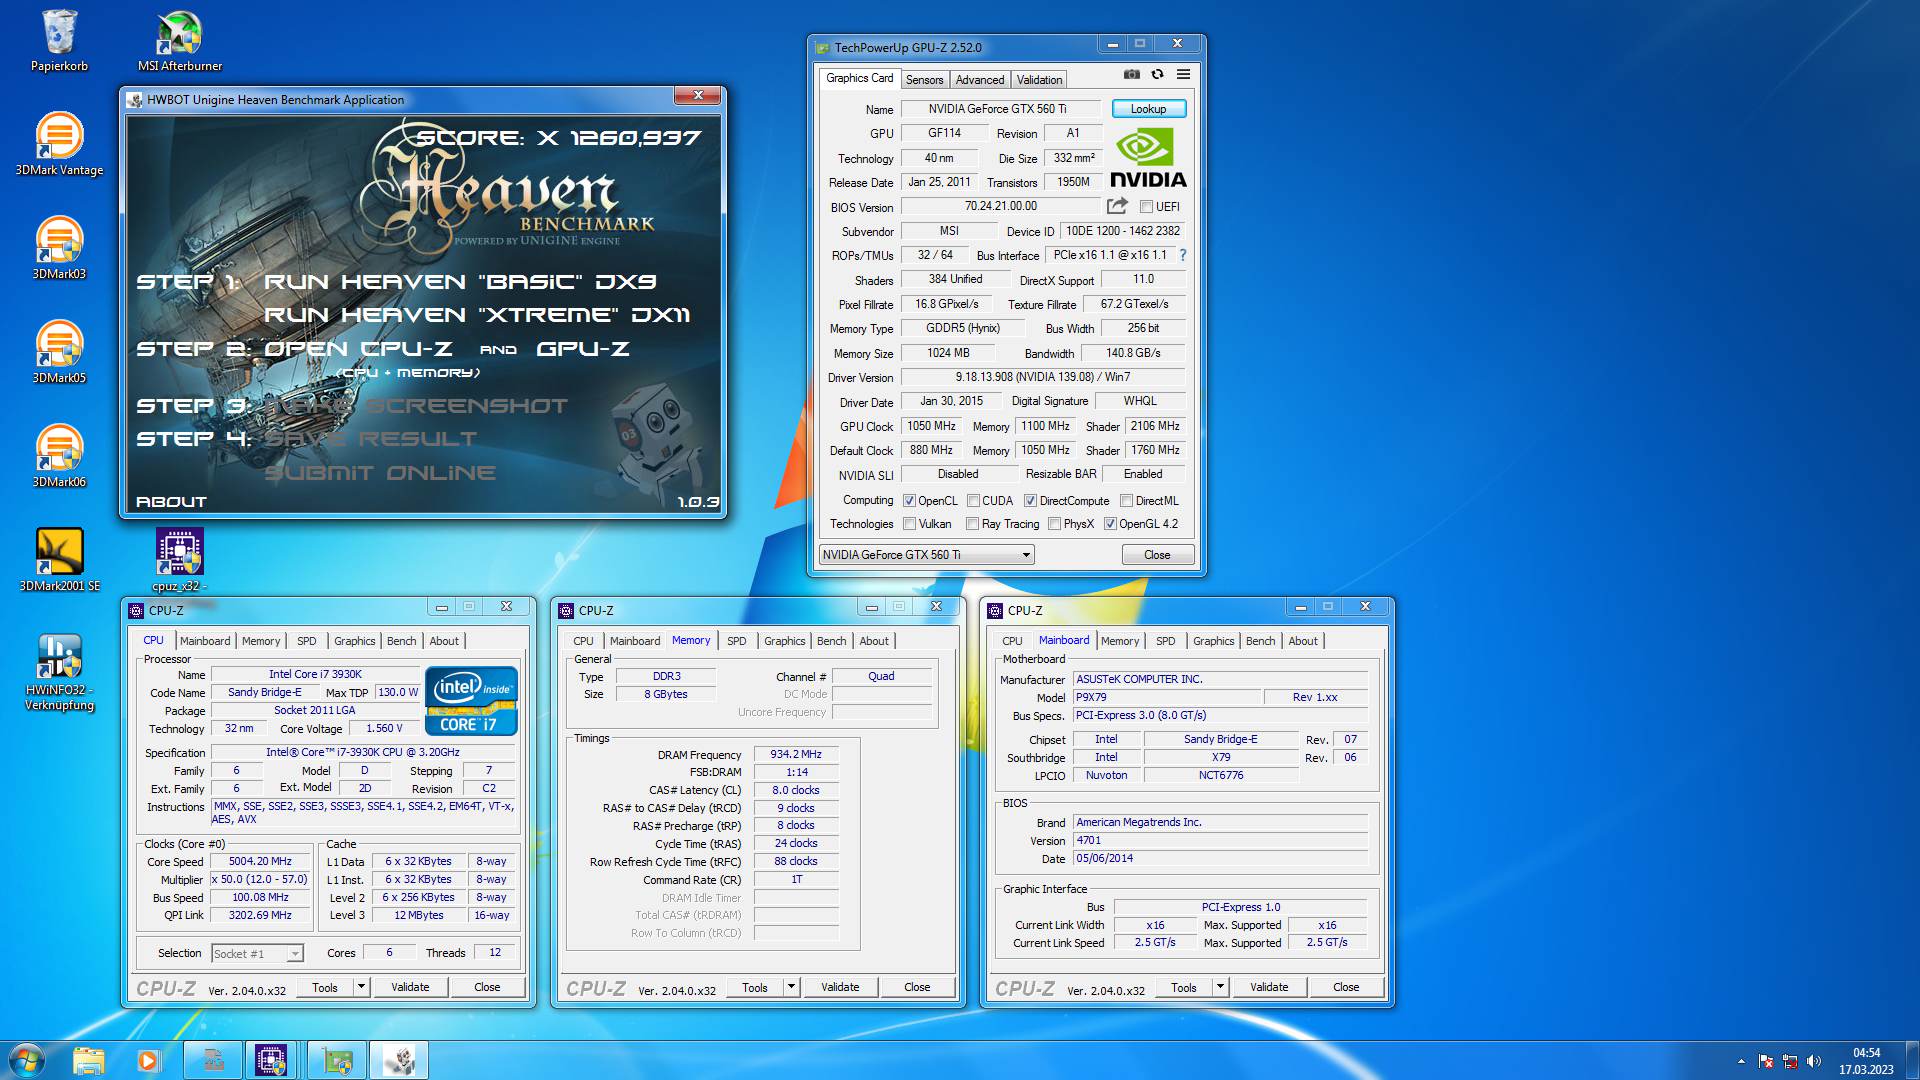Open the GPU-Z hamburger menu icon

pos(1183,74)
